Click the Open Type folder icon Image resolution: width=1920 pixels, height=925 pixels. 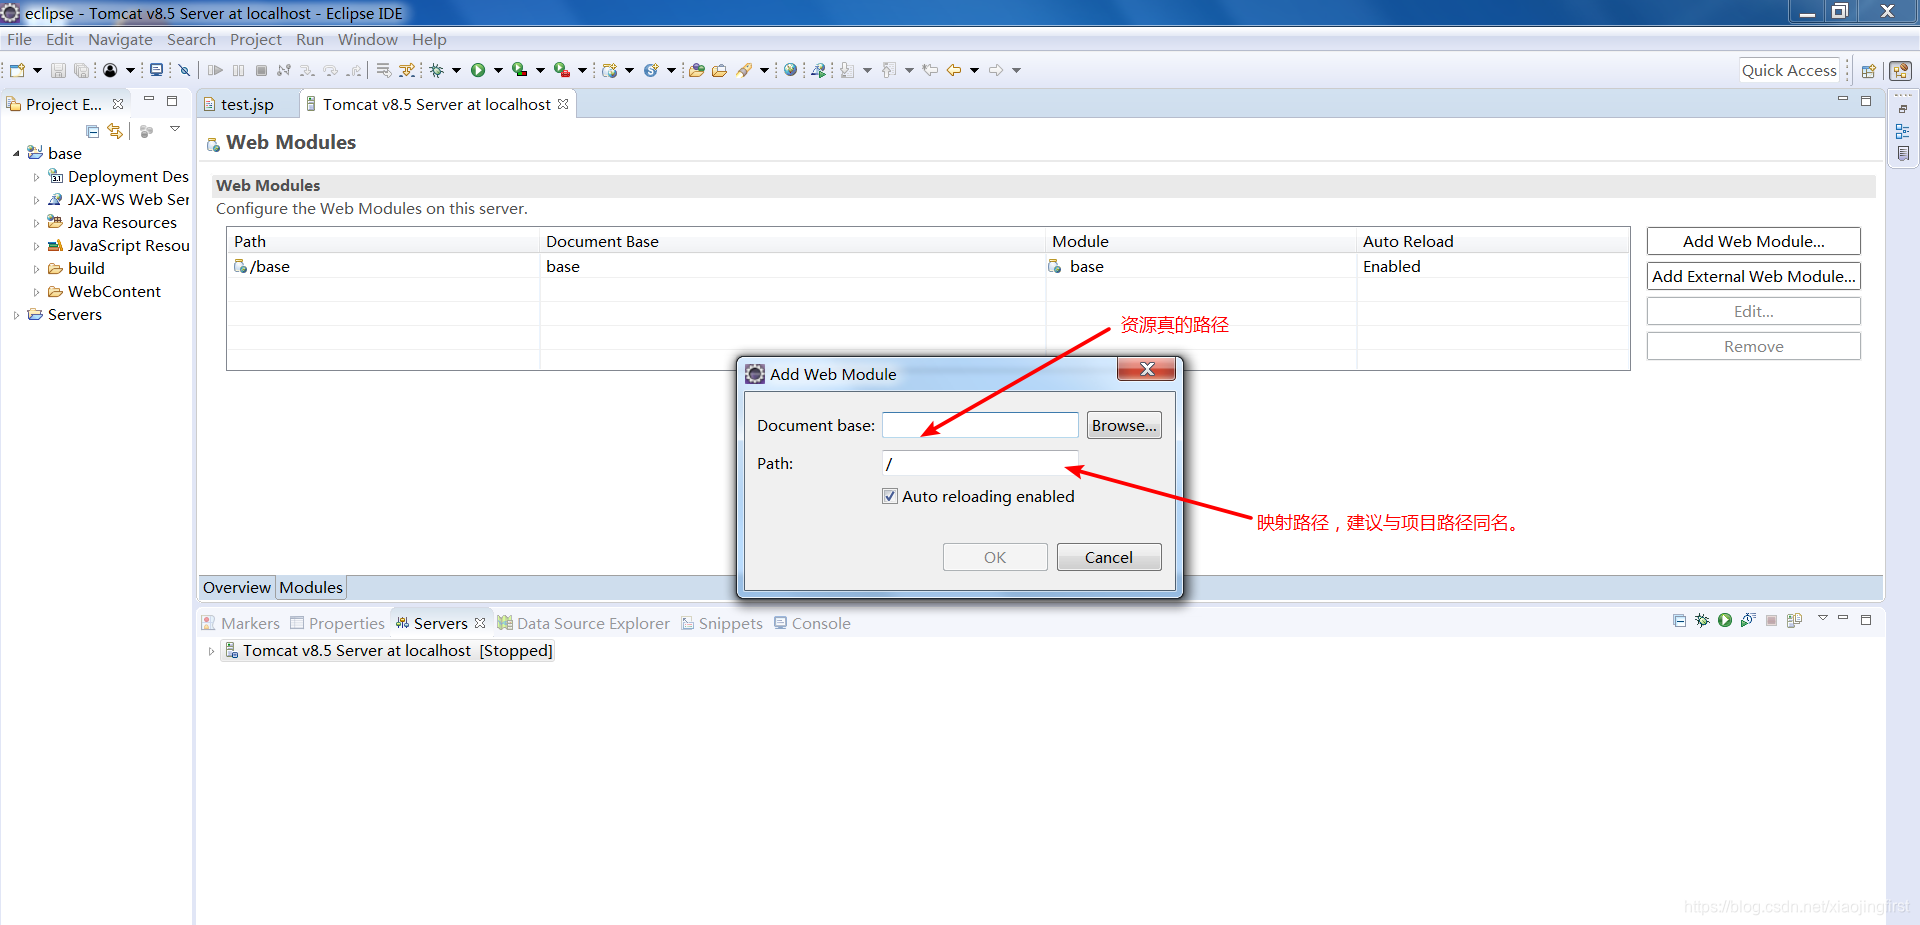click(x=697, y=70)
